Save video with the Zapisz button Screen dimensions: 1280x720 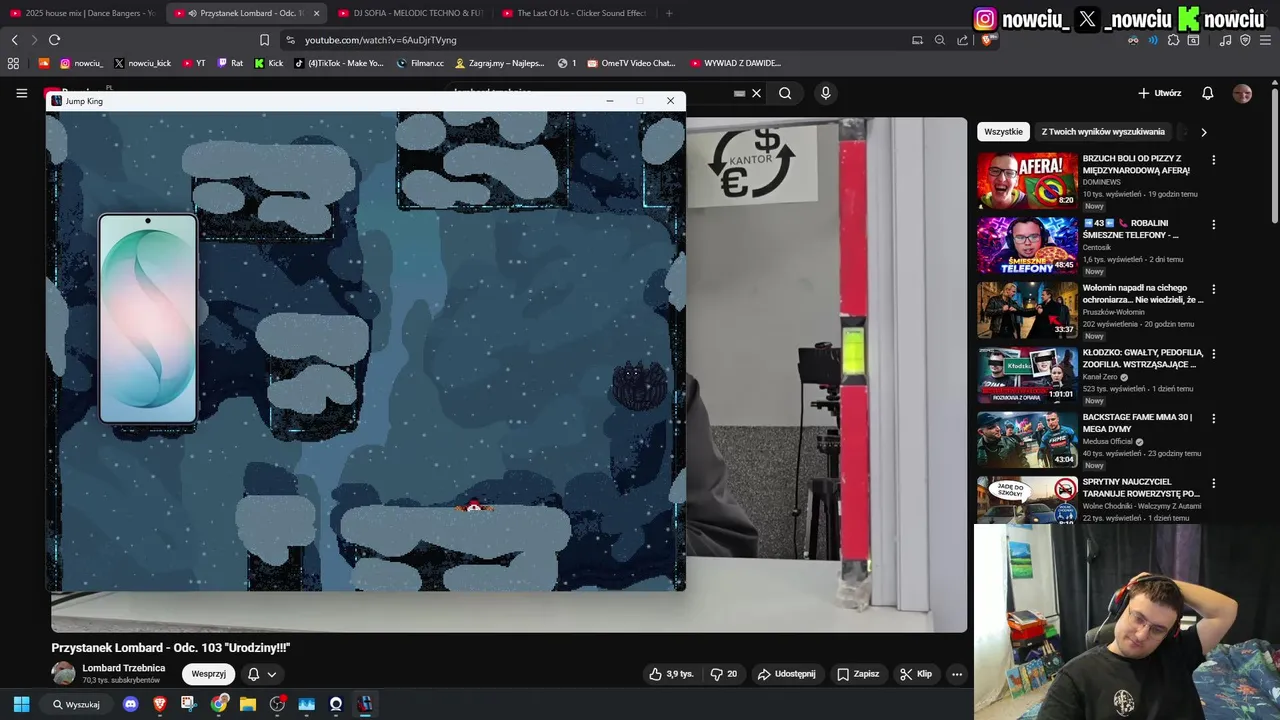tap(858, 674)
